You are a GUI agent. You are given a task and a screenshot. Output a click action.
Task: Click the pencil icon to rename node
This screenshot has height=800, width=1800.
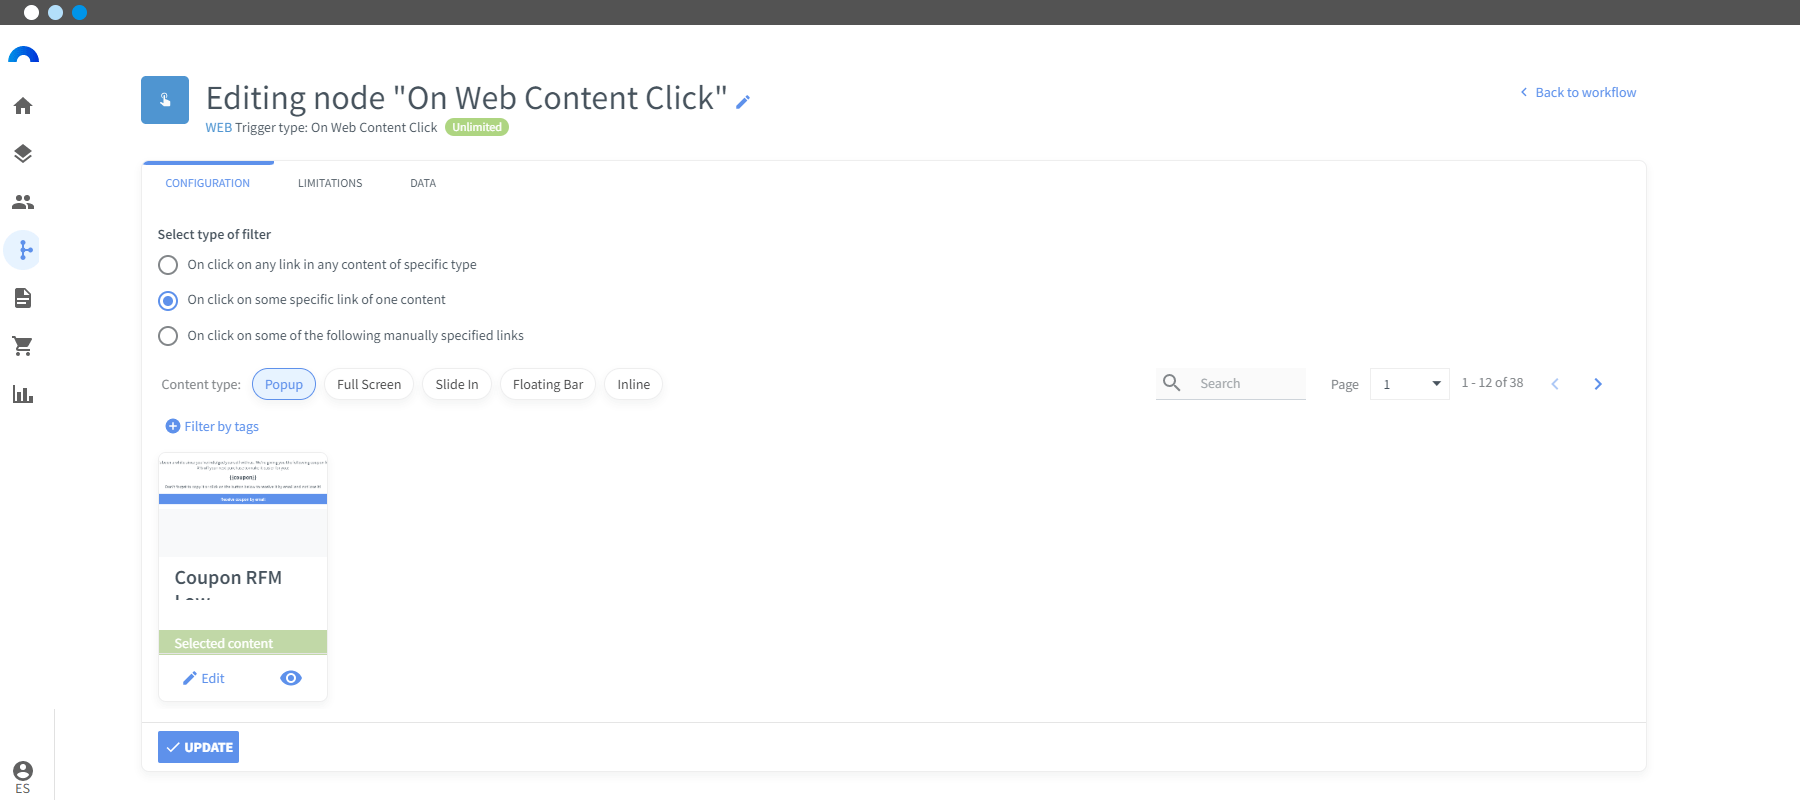(x=743, y=101)
